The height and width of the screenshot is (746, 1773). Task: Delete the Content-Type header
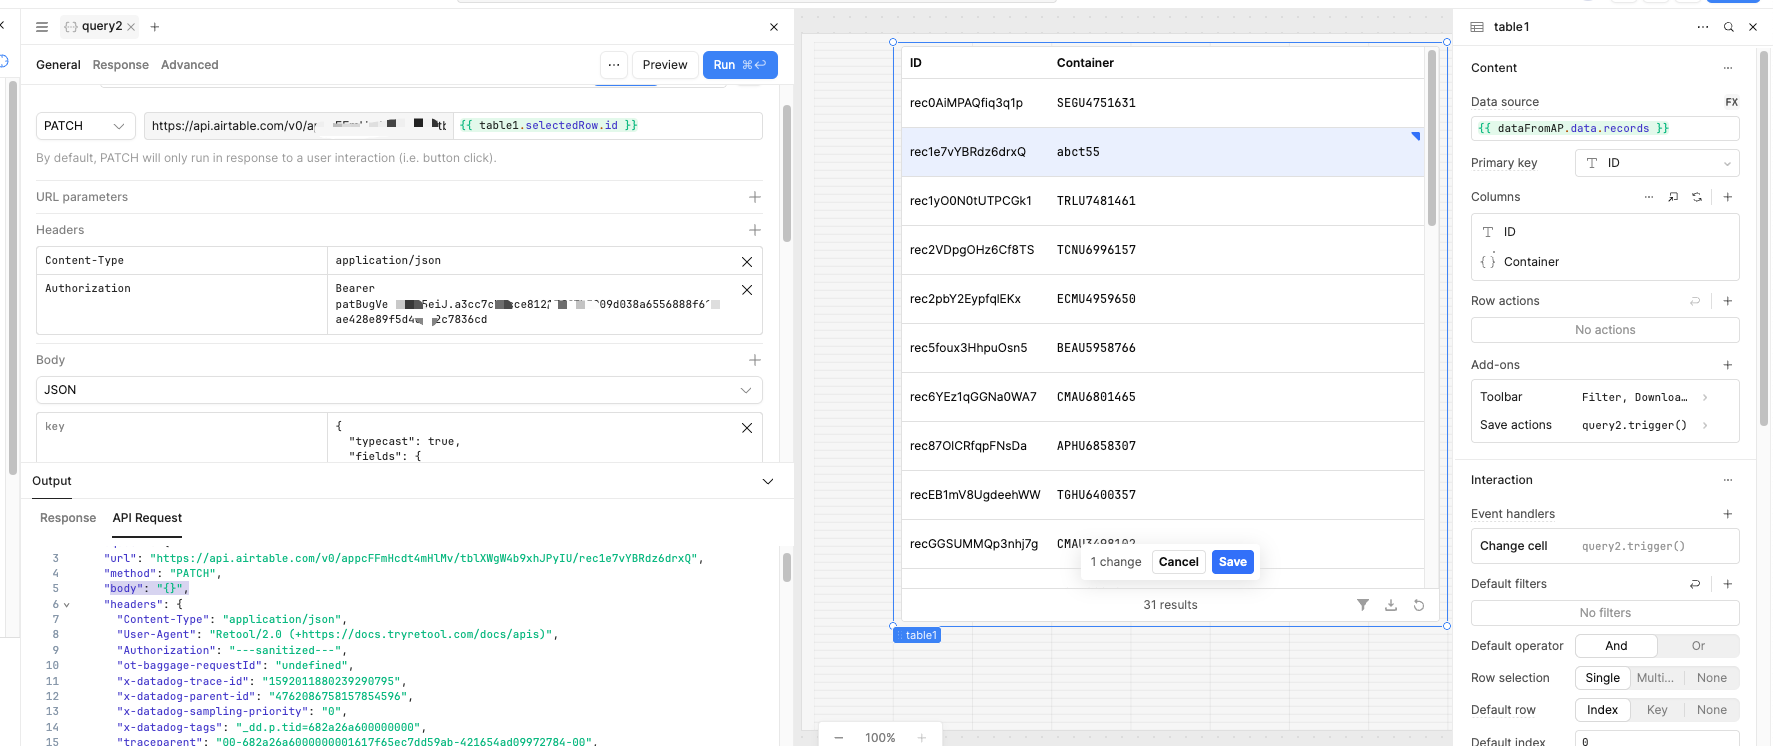[x=747, y=262]
